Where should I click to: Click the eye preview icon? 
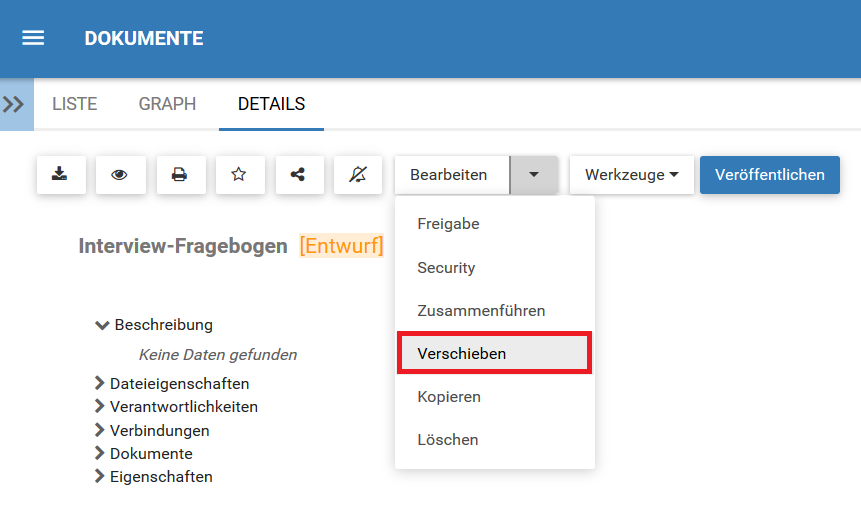tap(120, 175)
